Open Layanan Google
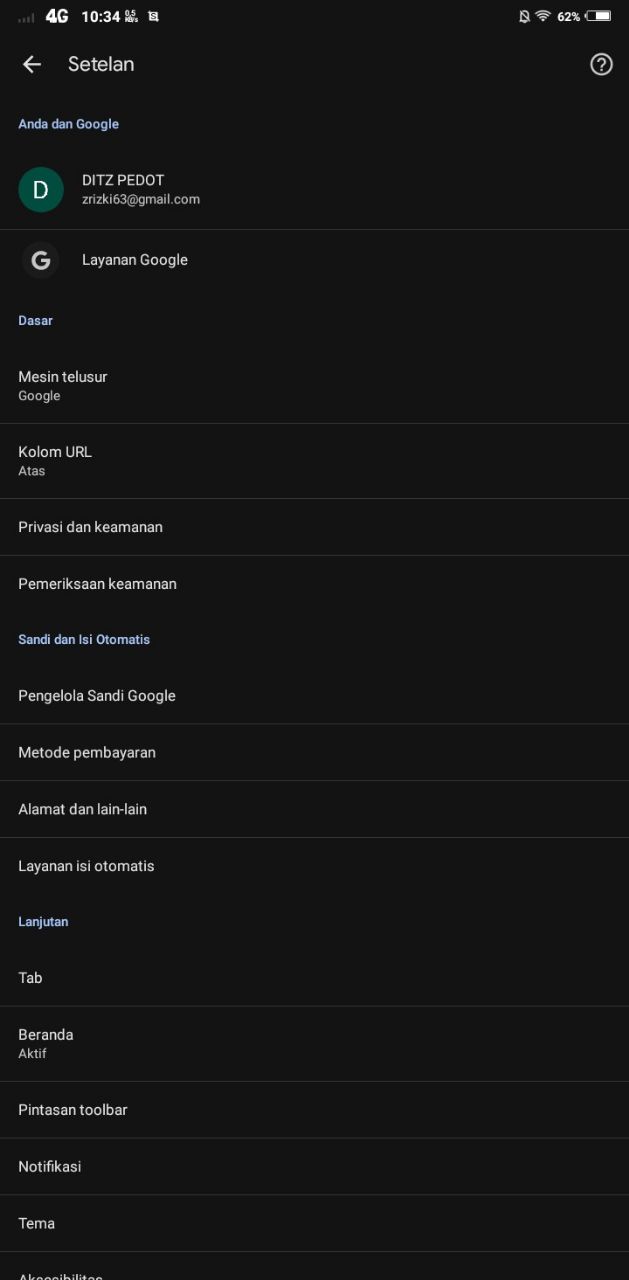Screen dimensions: 629x1280 [x=314, y=260]
